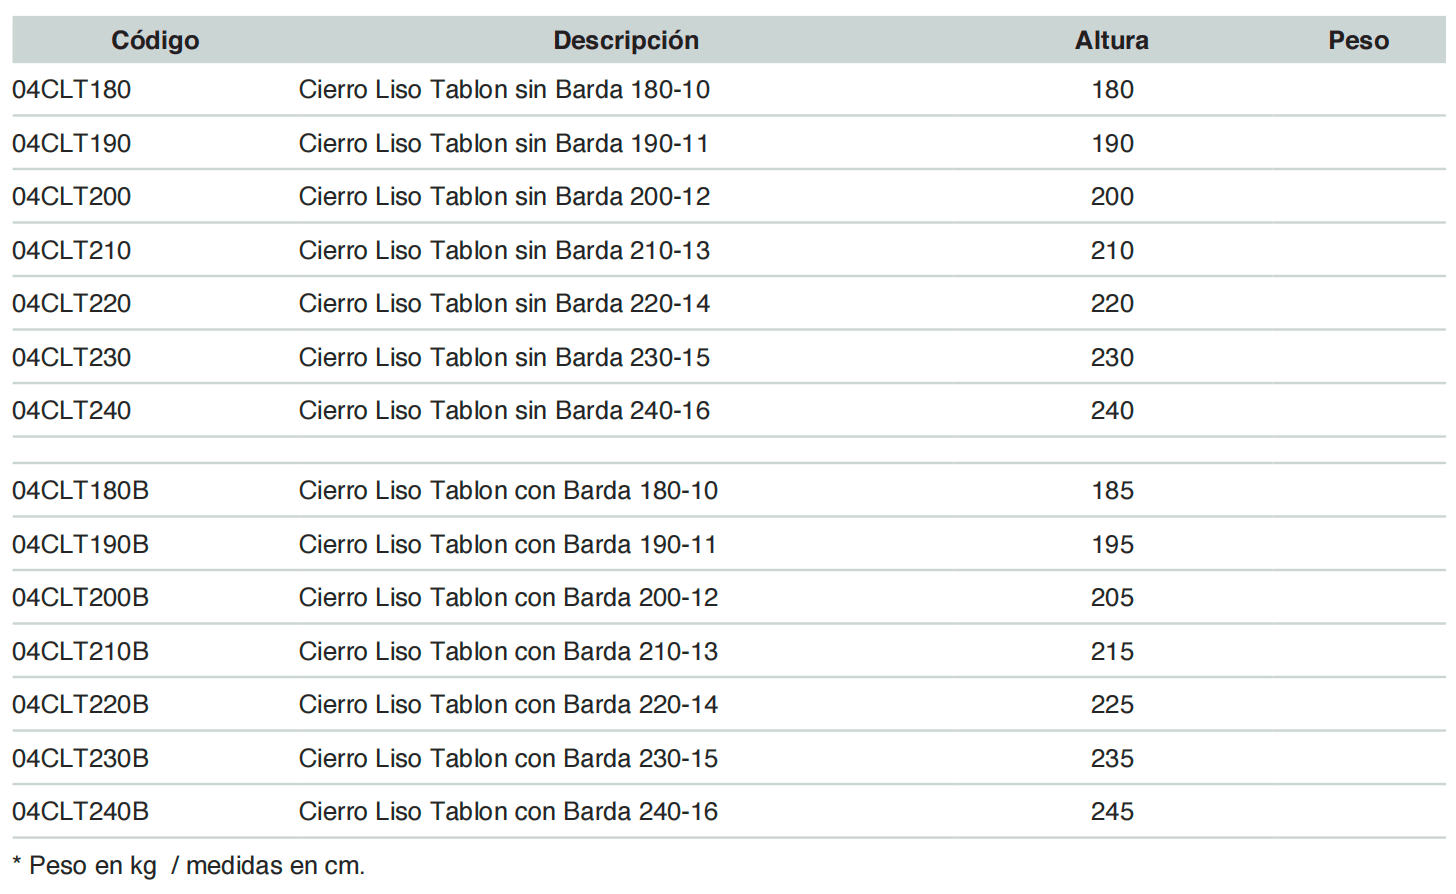1456x894 pixels.
Task: Click the 'Peso en kg / medidas en cm' footnote
Action: (190, 866)
